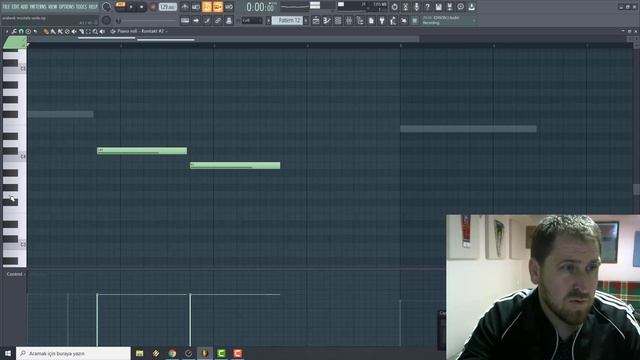Click the Windows search box

pos(73,353)
